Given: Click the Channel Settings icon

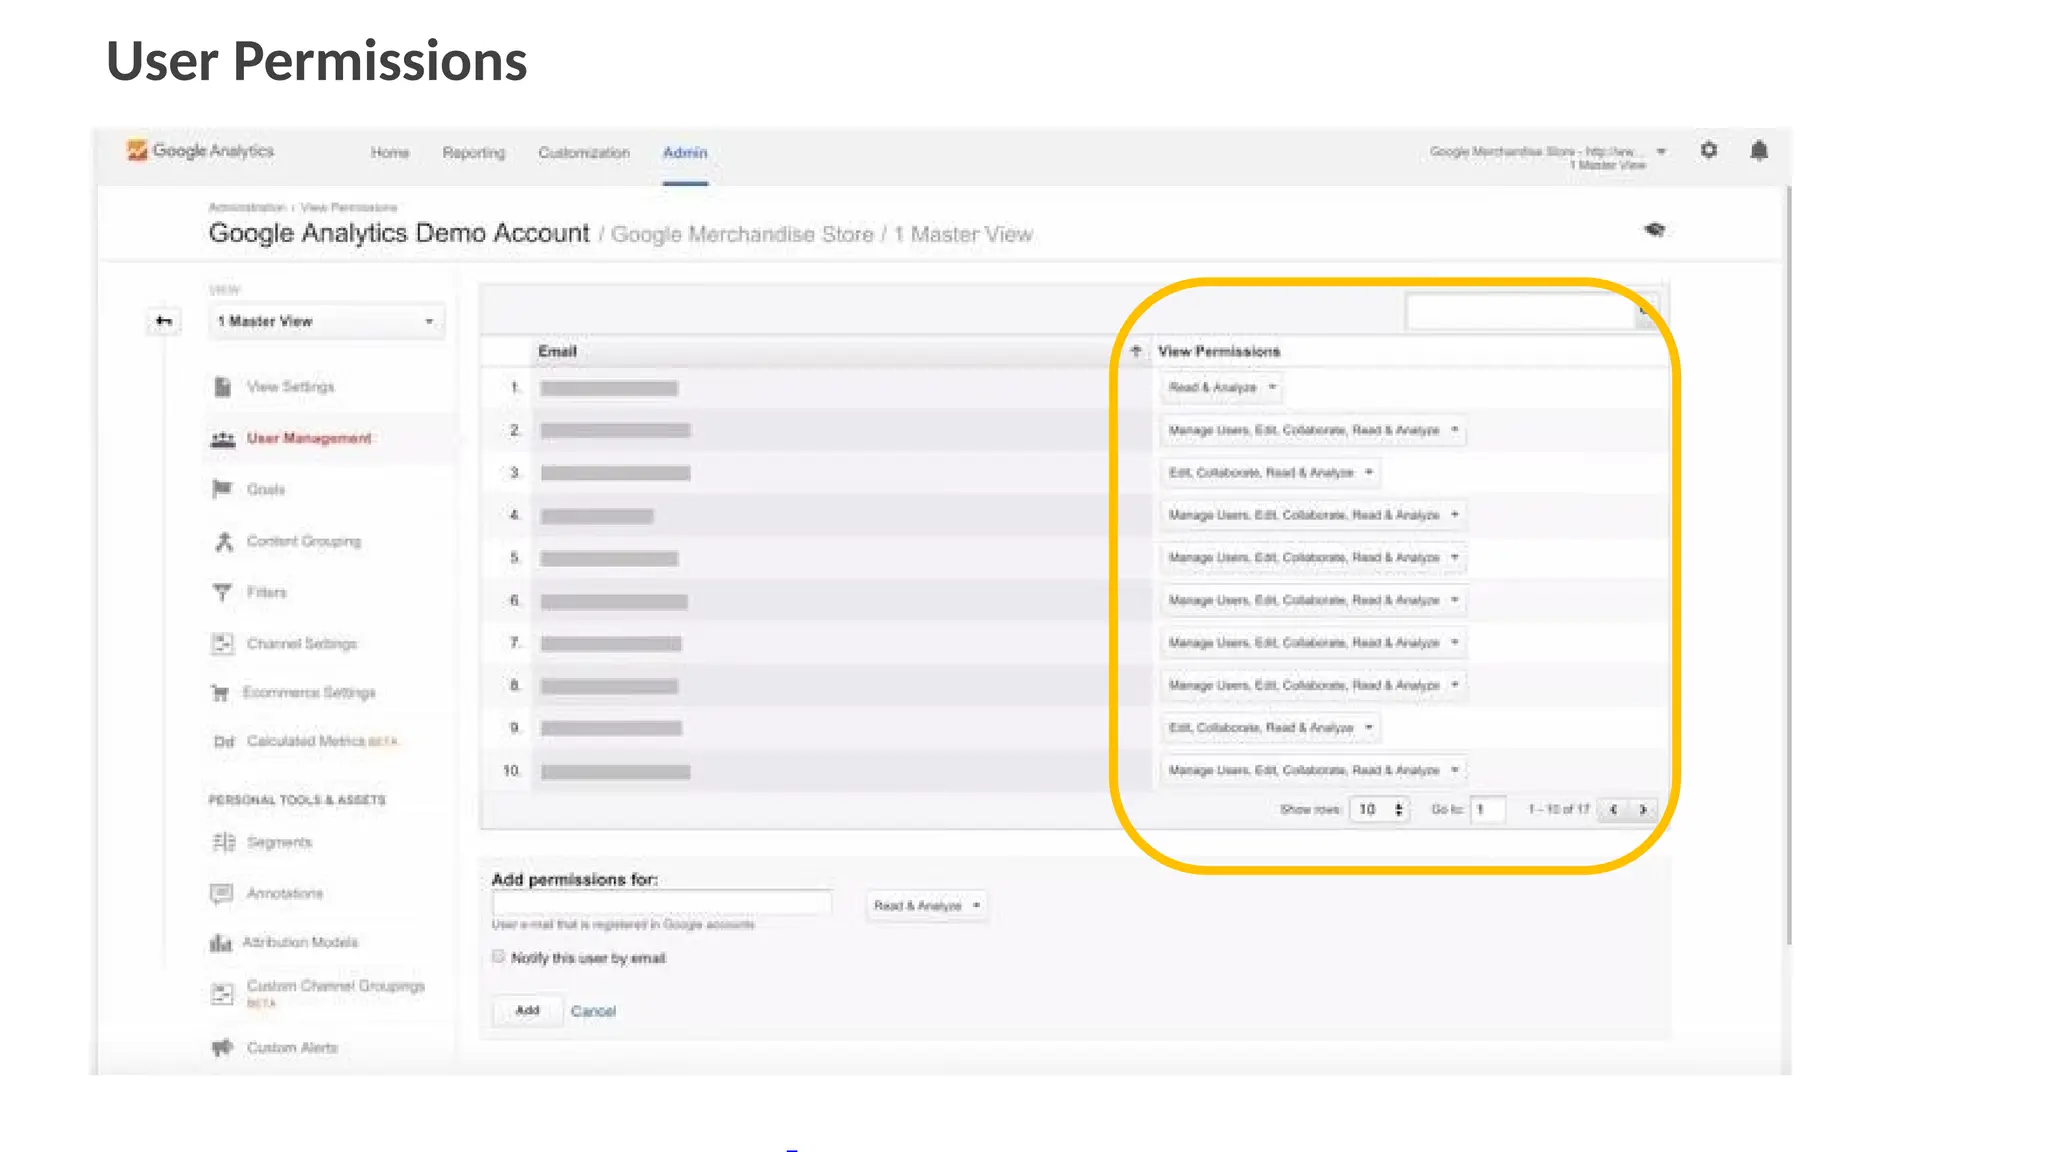Looking at the screenshot, I should [222, 643].
